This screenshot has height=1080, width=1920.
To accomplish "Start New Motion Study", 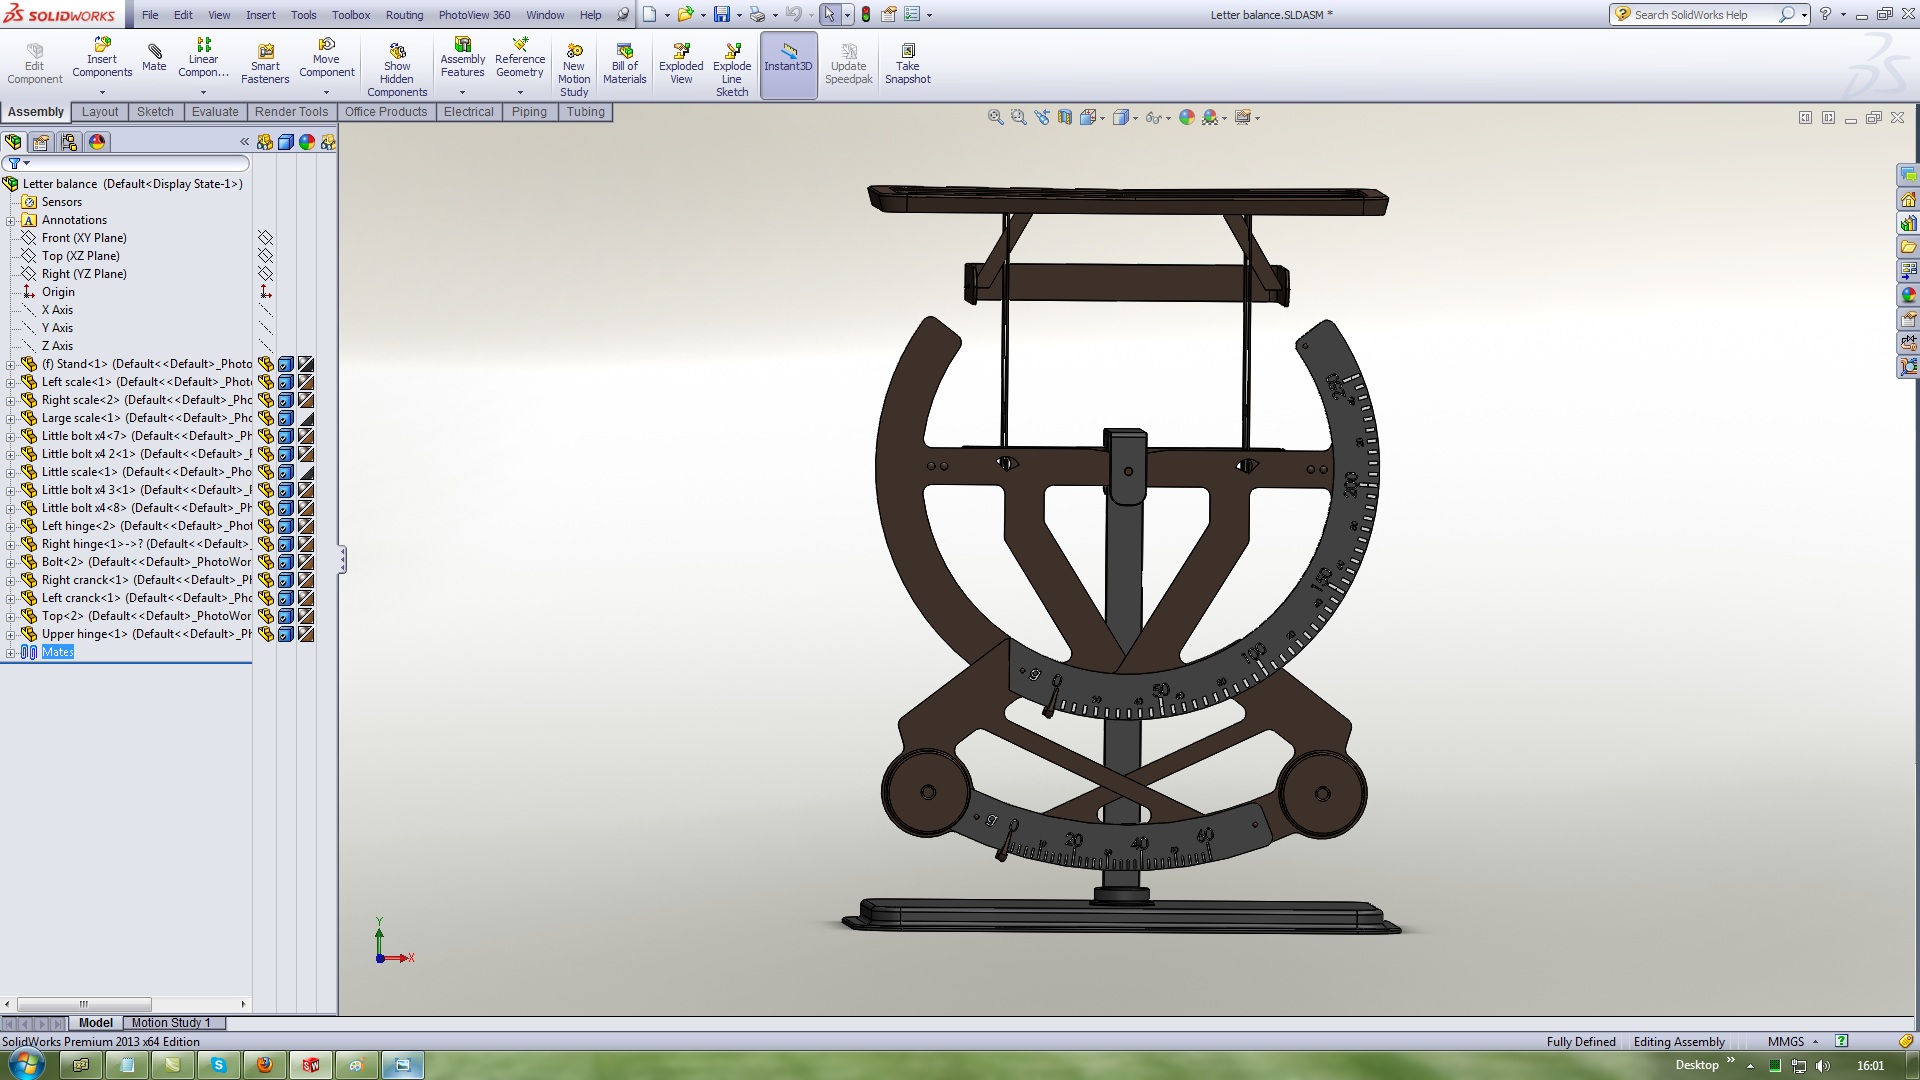I will point(574,70).
